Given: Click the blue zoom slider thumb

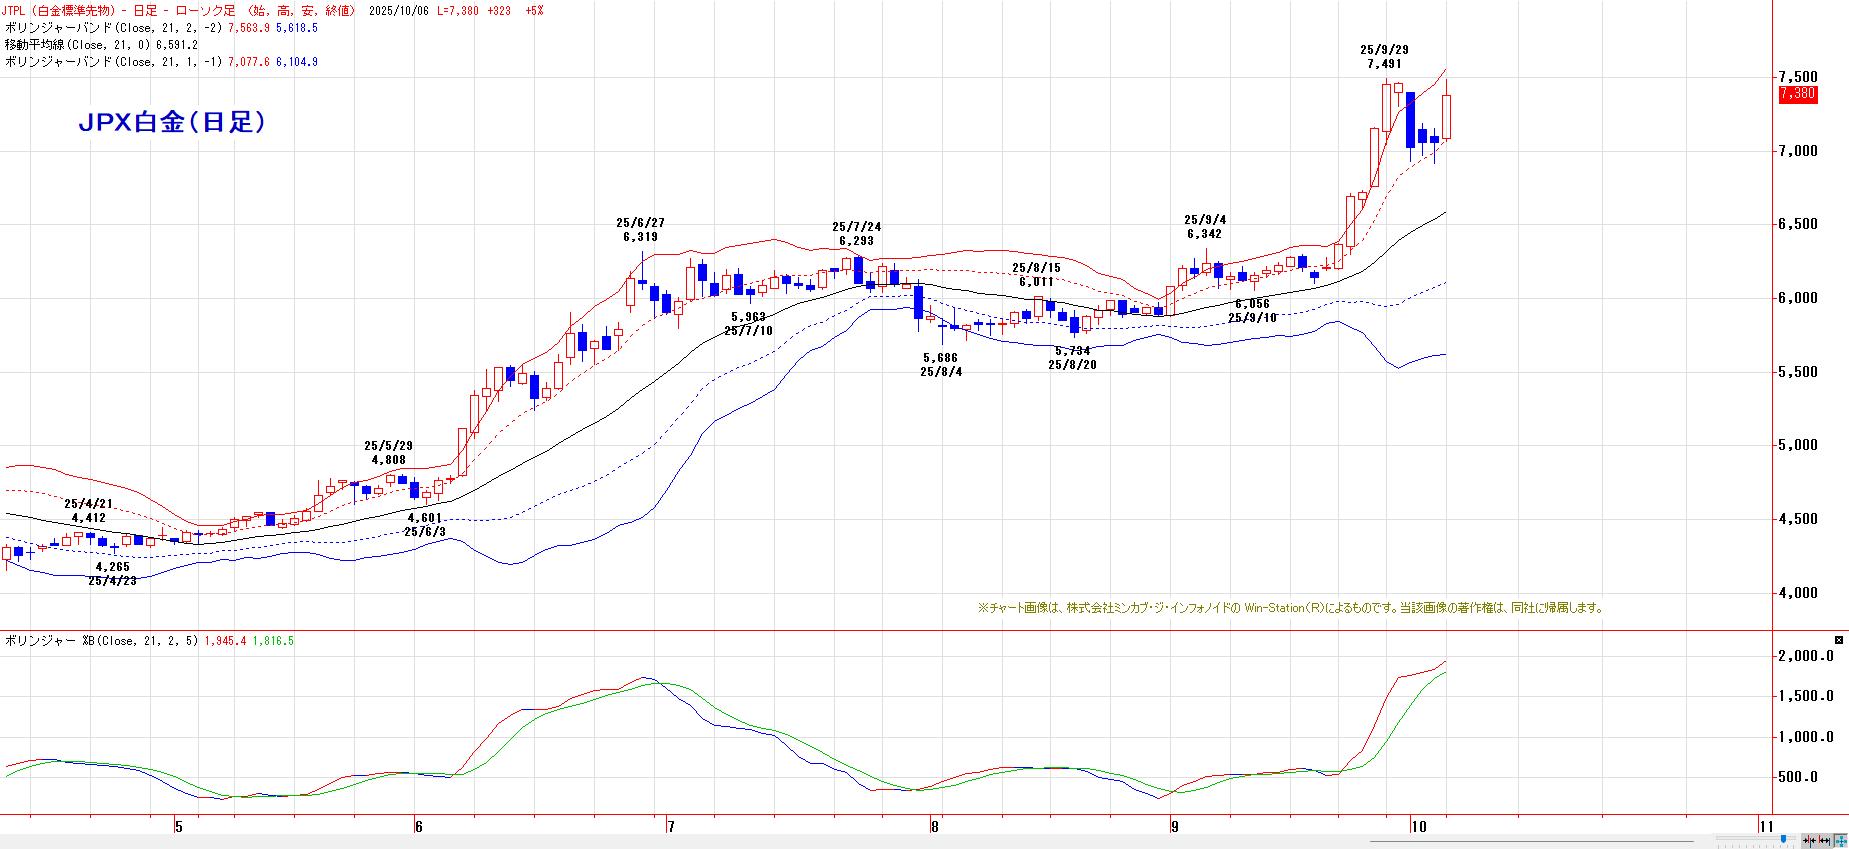Looking at the screenshot, I should pos(1784,840).
